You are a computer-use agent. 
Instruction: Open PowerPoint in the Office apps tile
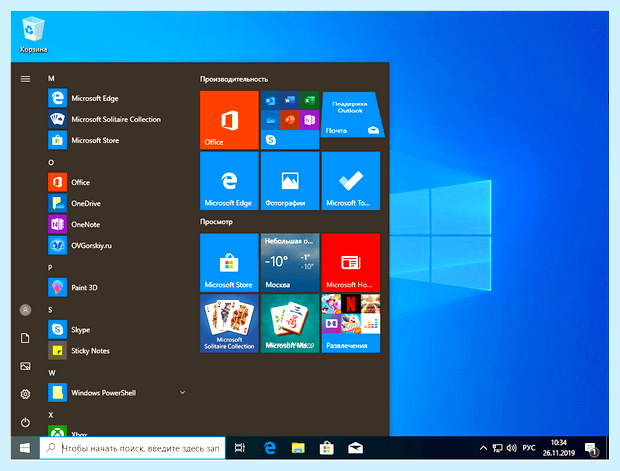point(290,120)
